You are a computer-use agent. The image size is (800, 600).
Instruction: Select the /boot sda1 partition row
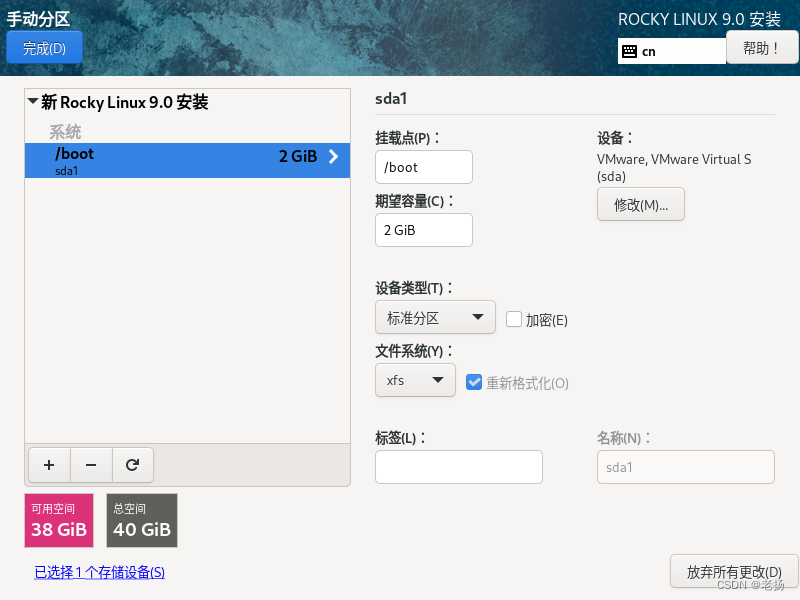click(x=187, y=160)
